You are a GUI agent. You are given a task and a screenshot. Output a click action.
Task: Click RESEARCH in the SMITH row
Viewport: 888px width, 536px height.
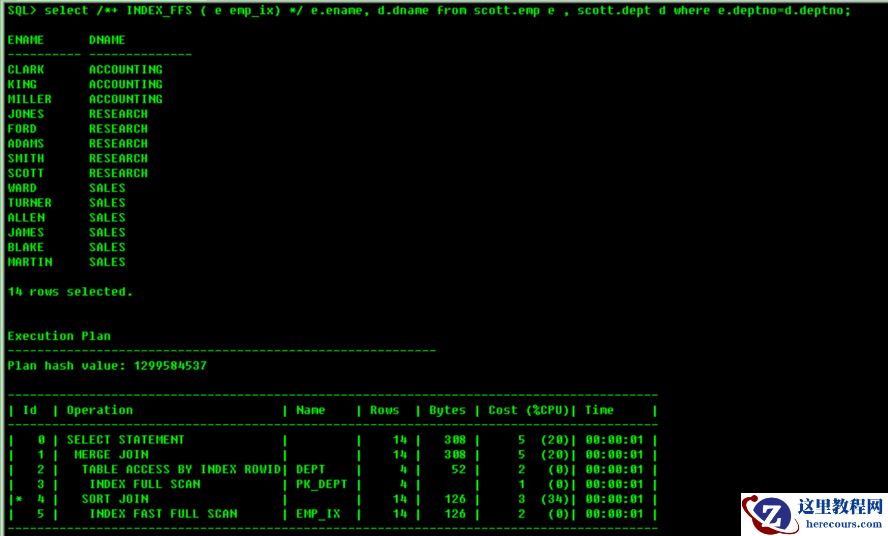[118, 158]
